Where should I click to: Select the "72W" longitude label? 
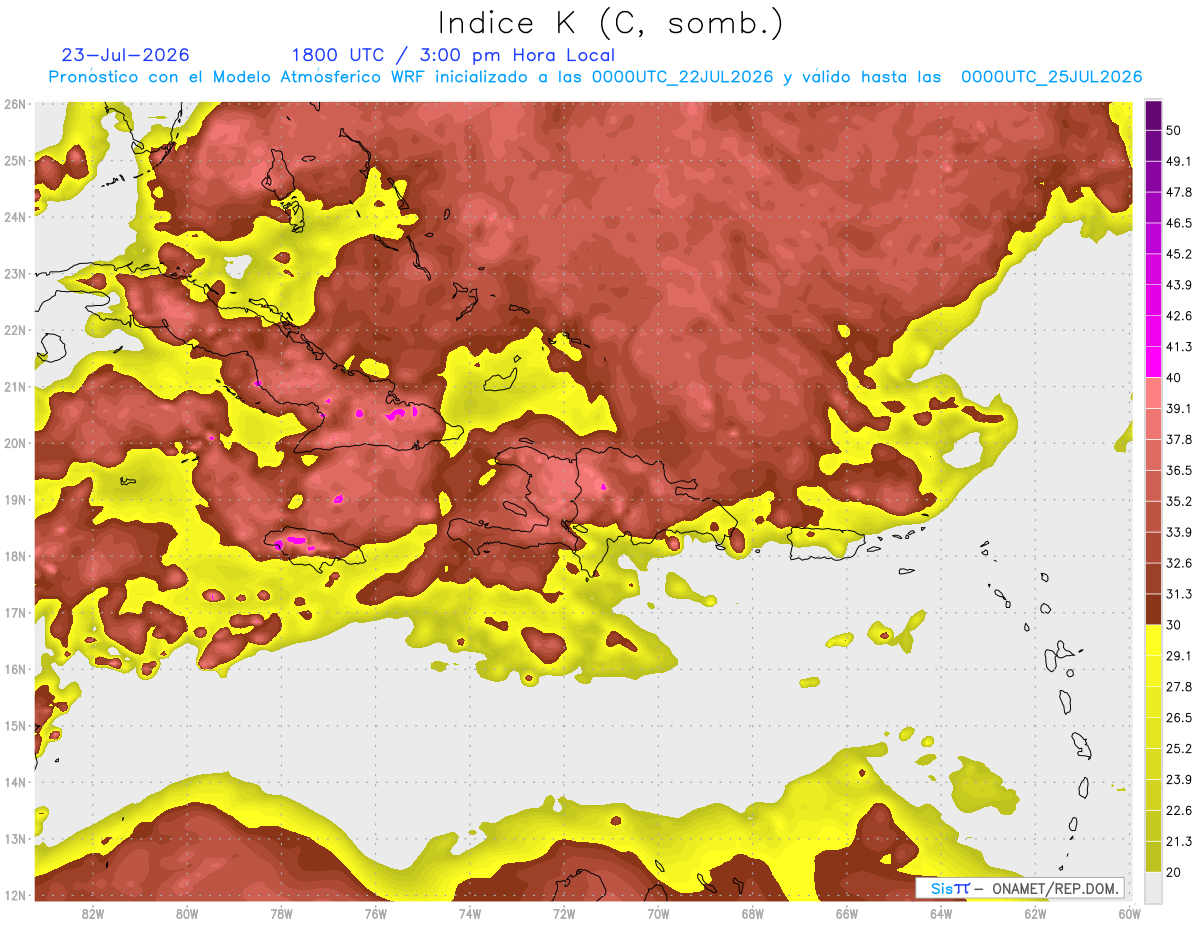tap(564, 913)
